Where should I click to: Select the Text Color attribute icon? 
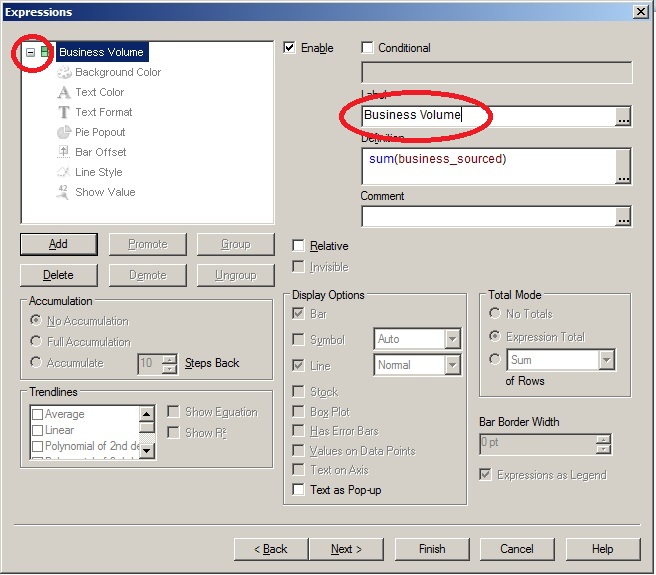pos(64,92)
